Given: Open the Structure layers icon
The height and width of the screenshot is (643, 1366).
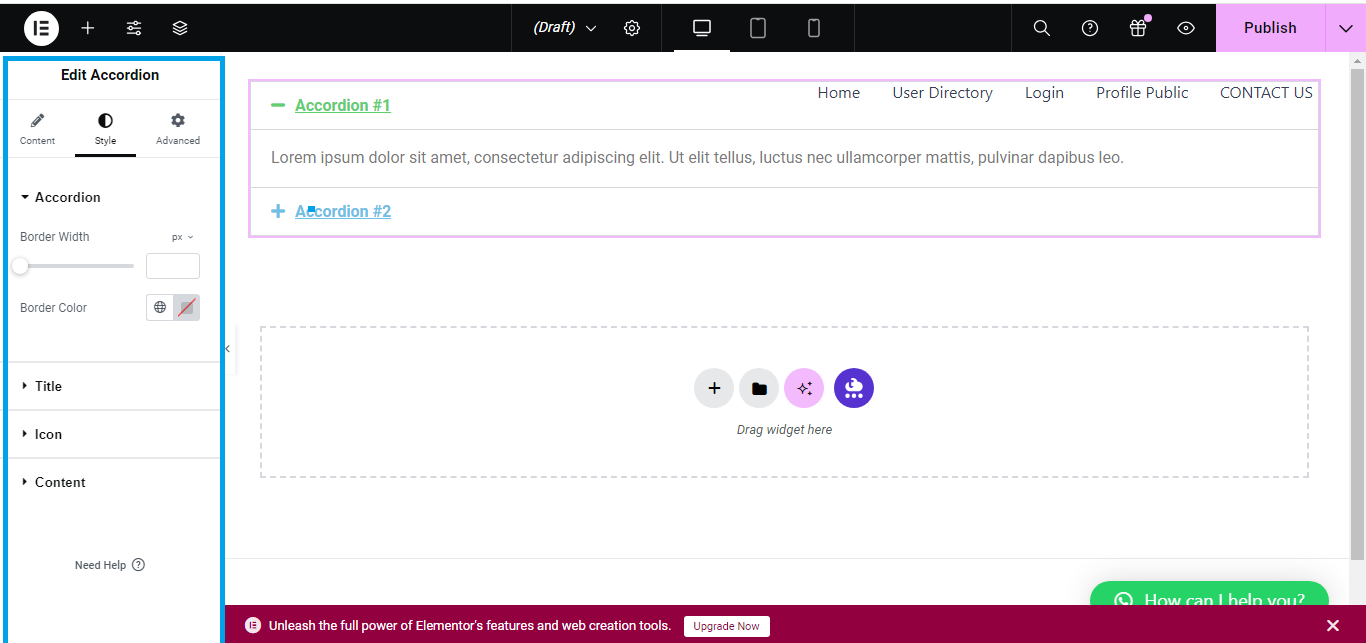Looking at the screenshot, I should 180,28.
